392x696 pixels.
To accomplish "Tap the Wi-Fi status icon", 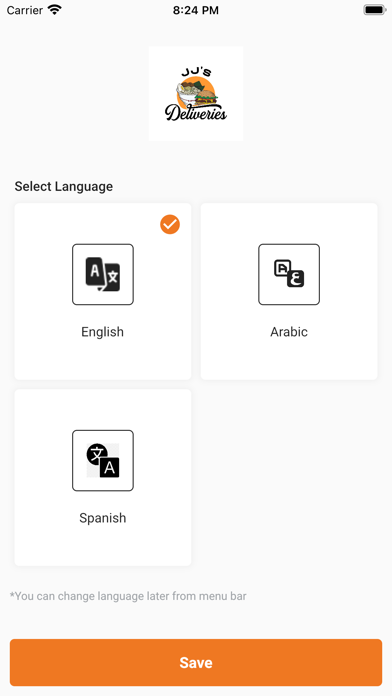I will pos(55,10).
